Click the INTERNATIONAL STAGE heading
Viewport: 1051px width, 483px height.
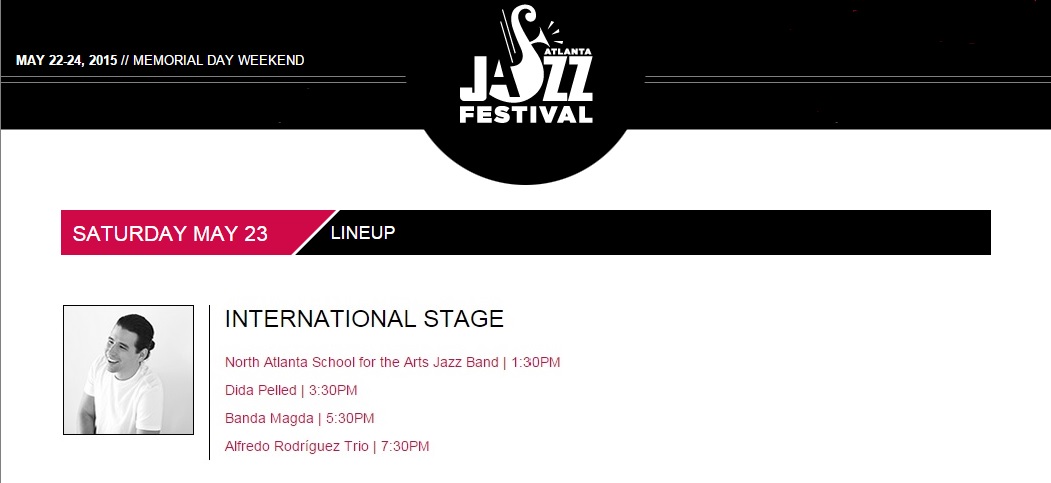364,319
